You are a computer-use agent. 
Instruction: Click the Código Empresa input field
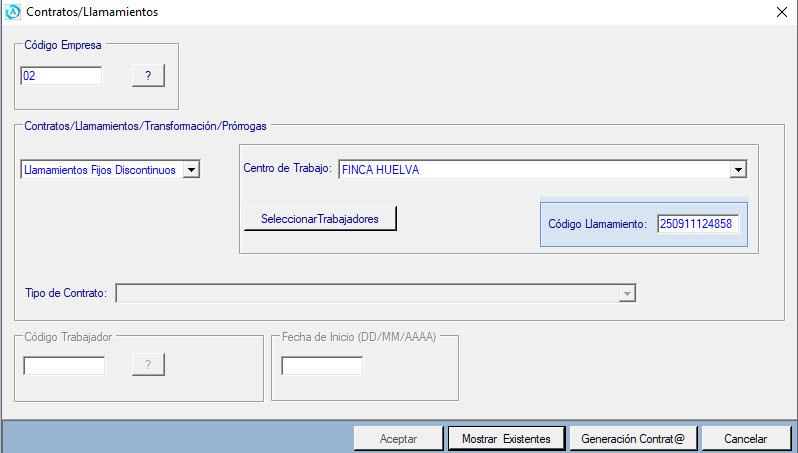coord(61,76)
